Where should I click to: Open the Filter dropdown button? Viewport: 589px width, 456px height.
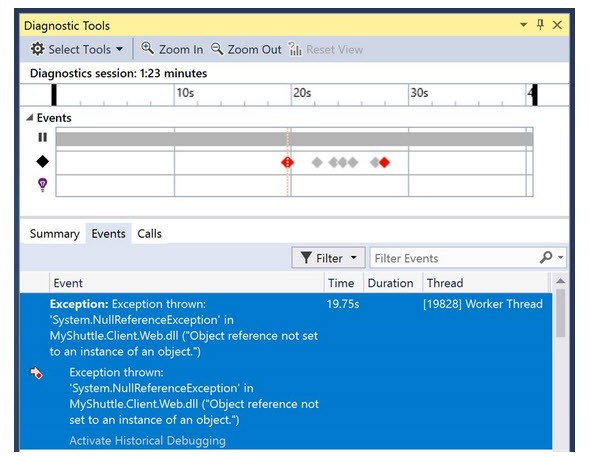coord(328,258)
